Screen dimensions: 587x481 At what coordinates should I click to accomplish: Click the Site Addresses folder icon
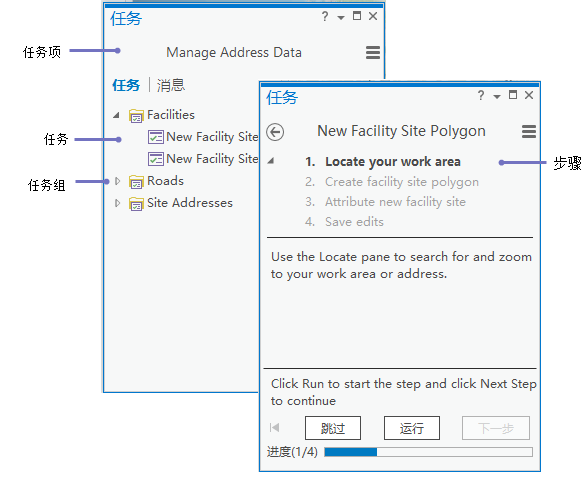pos(136,204)
